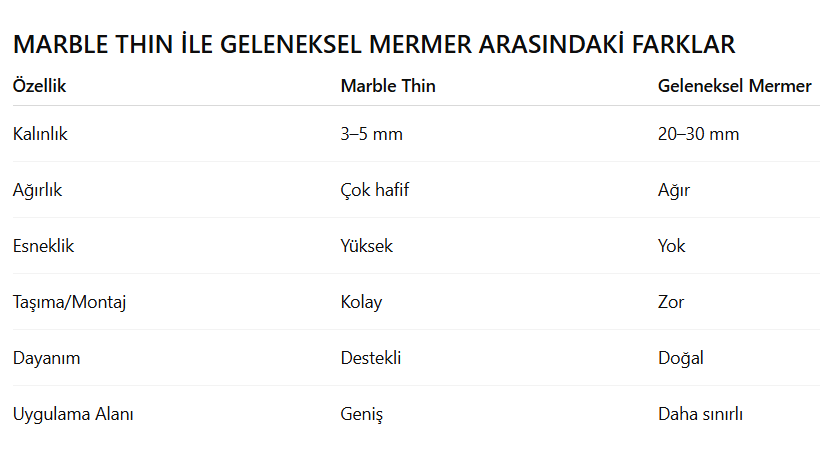Select the 'Çok hafif' cell

[374, 190]
